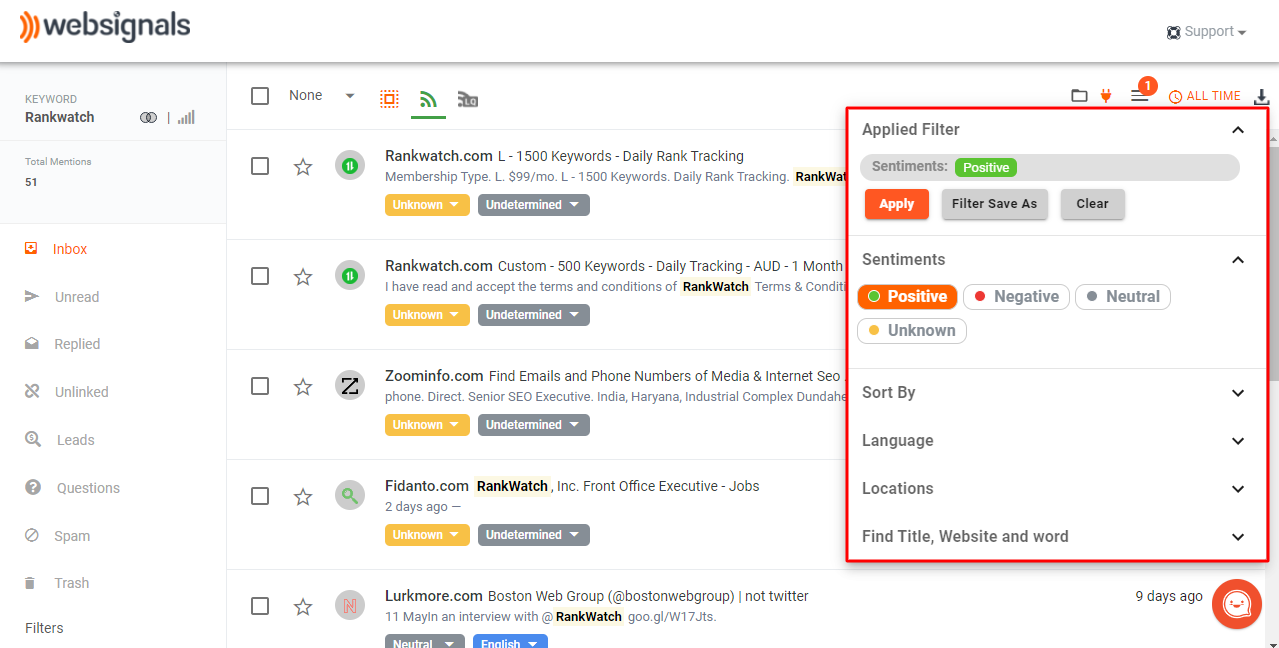This screenshot has width=1279, height=648.
Task: Star the Rankwatch.com Custom 500 Keywords mention
Action: [303, 277]
